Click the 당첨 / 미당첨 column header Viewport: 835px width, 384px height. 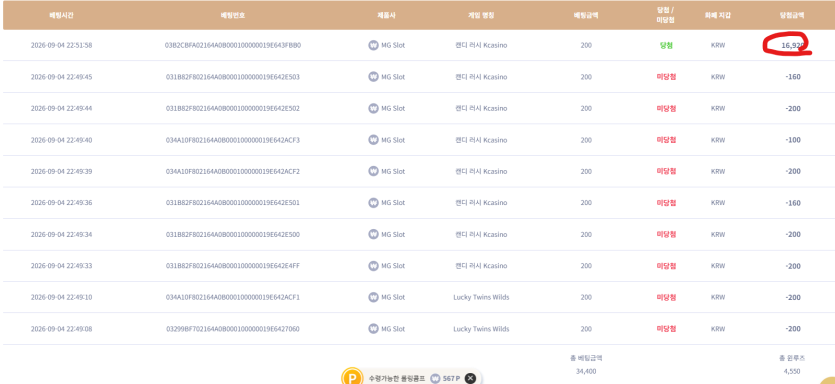tap(666, 15)
